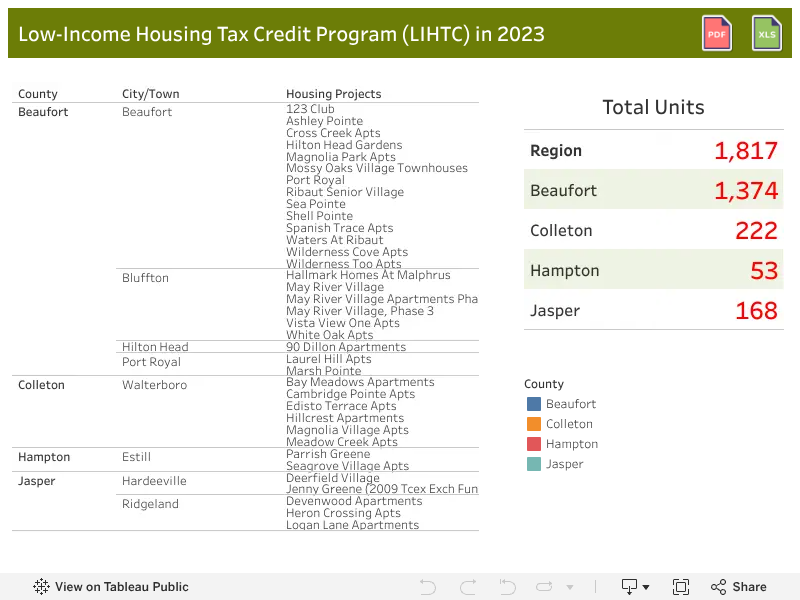Click the Tableau logo icon in footer

click(x=41, y=587)
